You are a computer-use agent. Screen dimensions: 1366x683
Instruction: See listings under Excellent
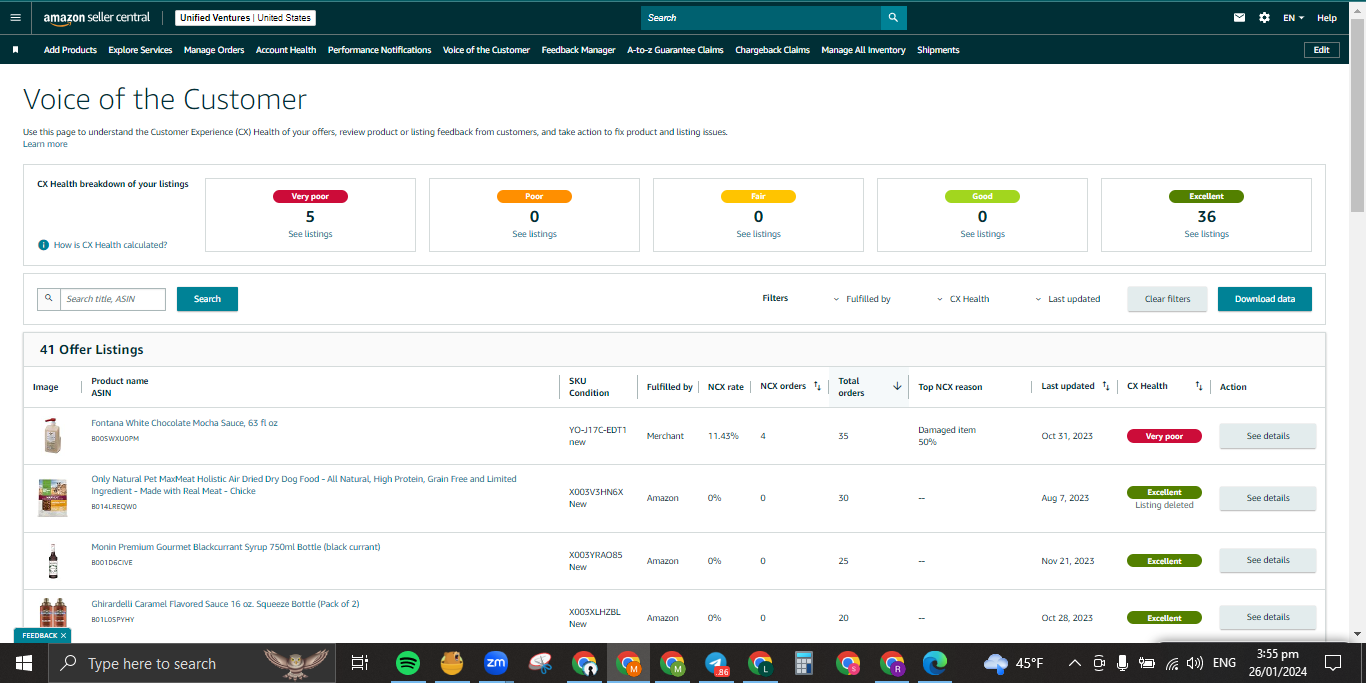[1207, 234]
